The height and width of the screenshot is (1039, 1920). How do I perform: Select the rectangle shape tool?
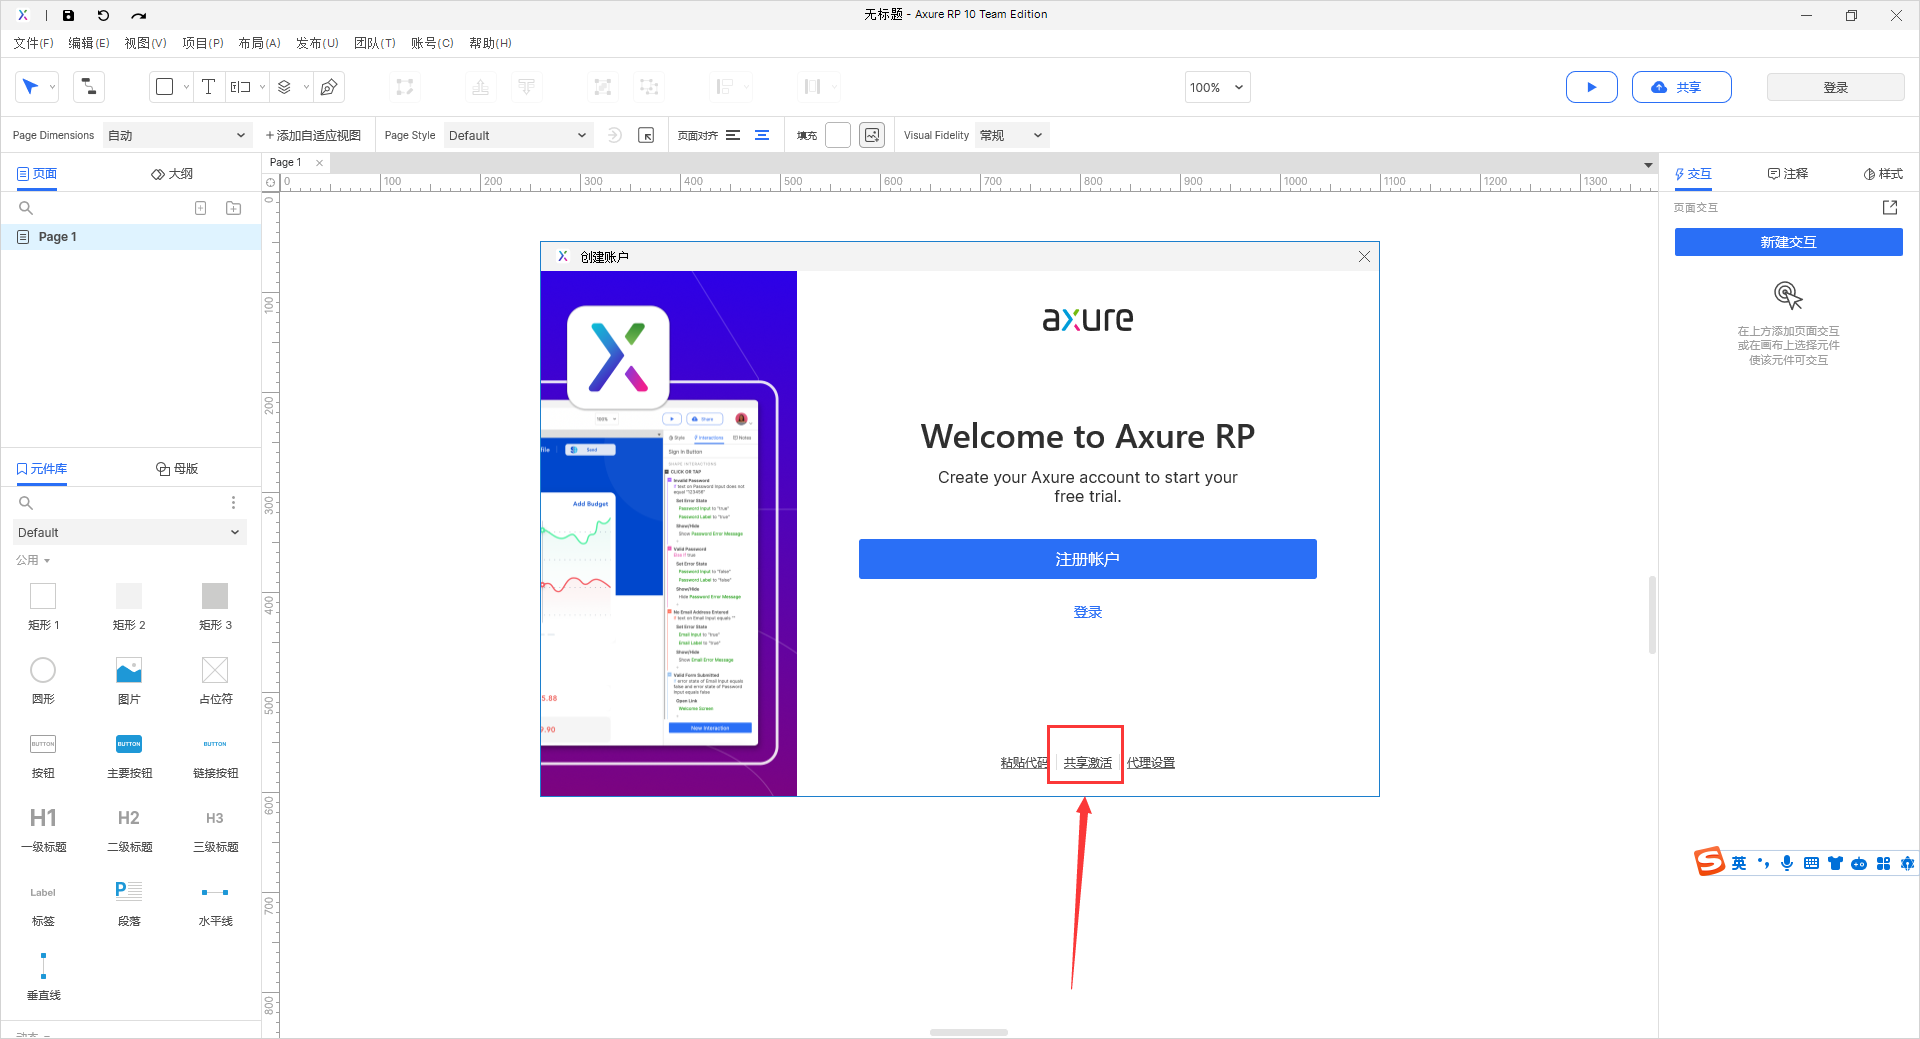click(x=164, y=87)
